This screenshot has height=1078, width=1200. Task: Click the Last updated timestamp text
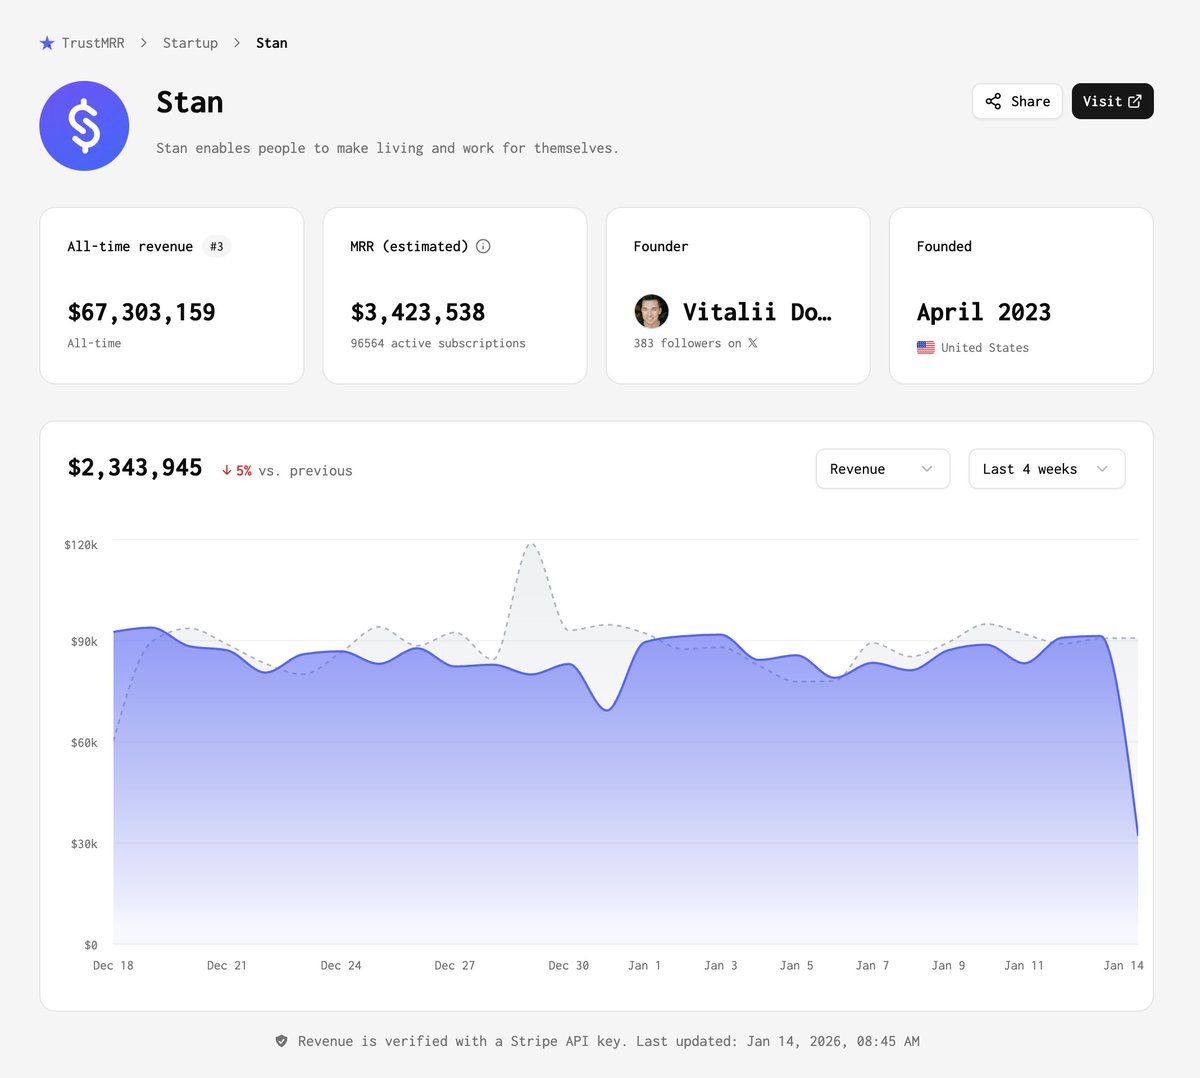(x=778, y=1041)
